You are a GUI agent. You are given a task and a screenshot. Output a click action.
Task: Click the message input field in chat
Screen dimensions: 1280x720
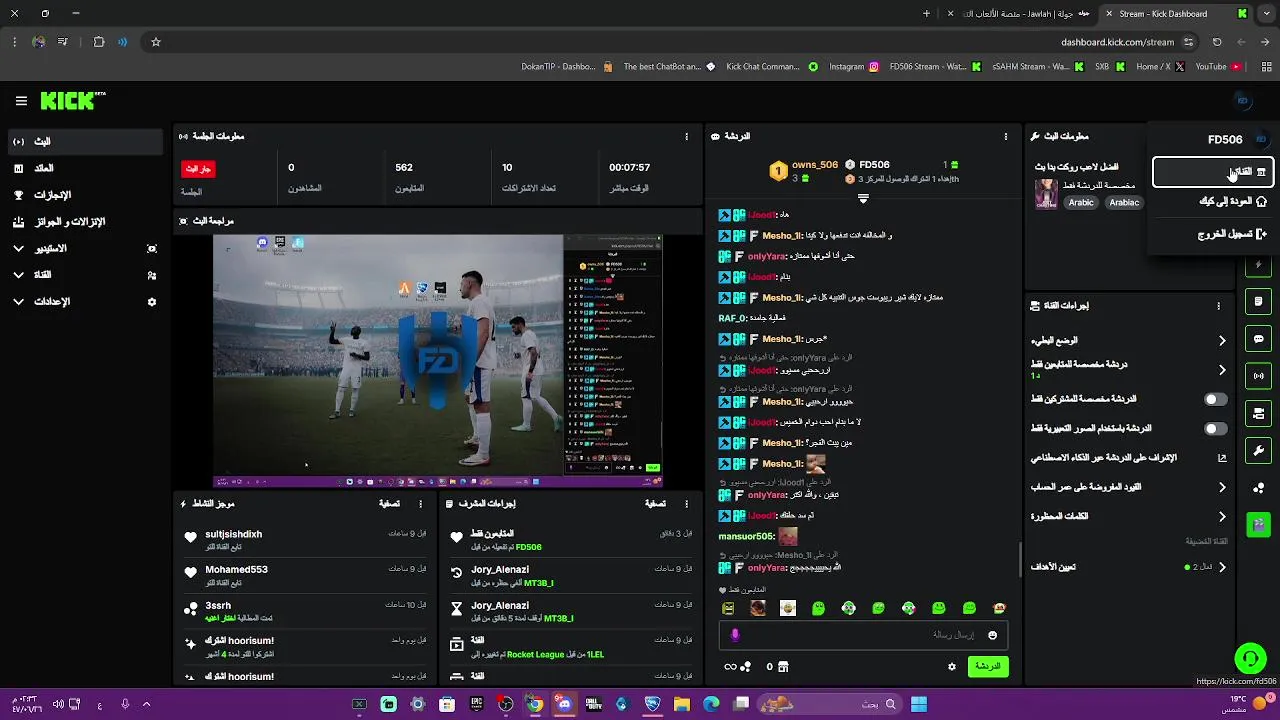[x=864, y=635]
